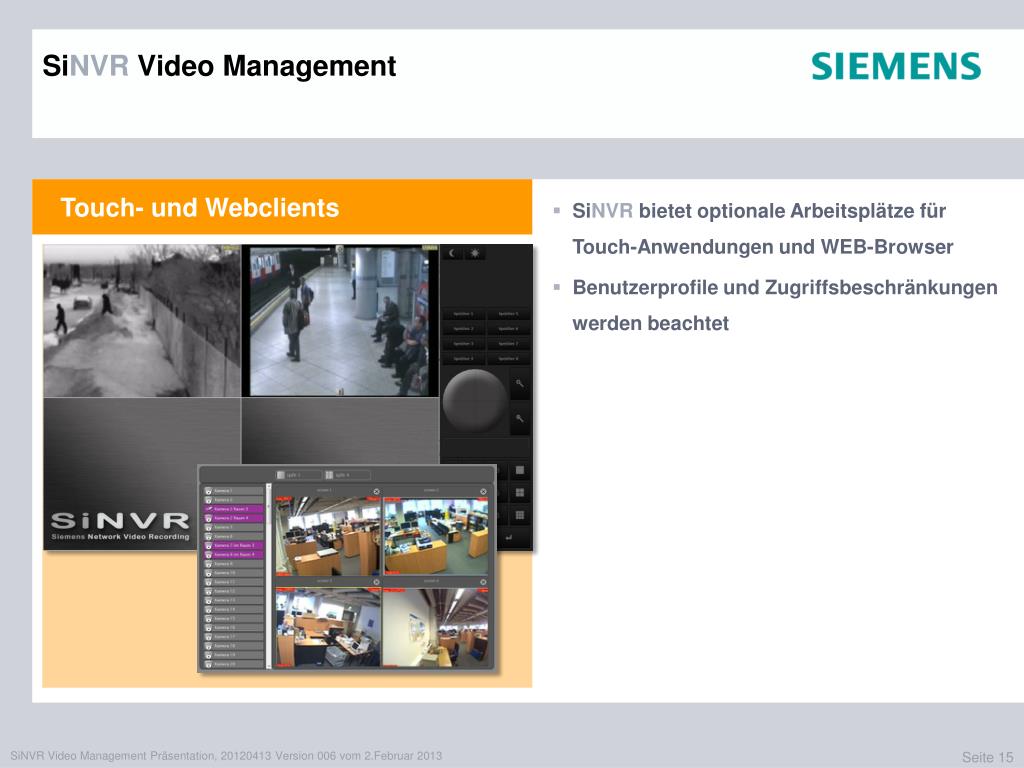Click the SiNVR Video Management title
Image resolution: width=1024 pixels, height=768 pixels.
point(219,66)
